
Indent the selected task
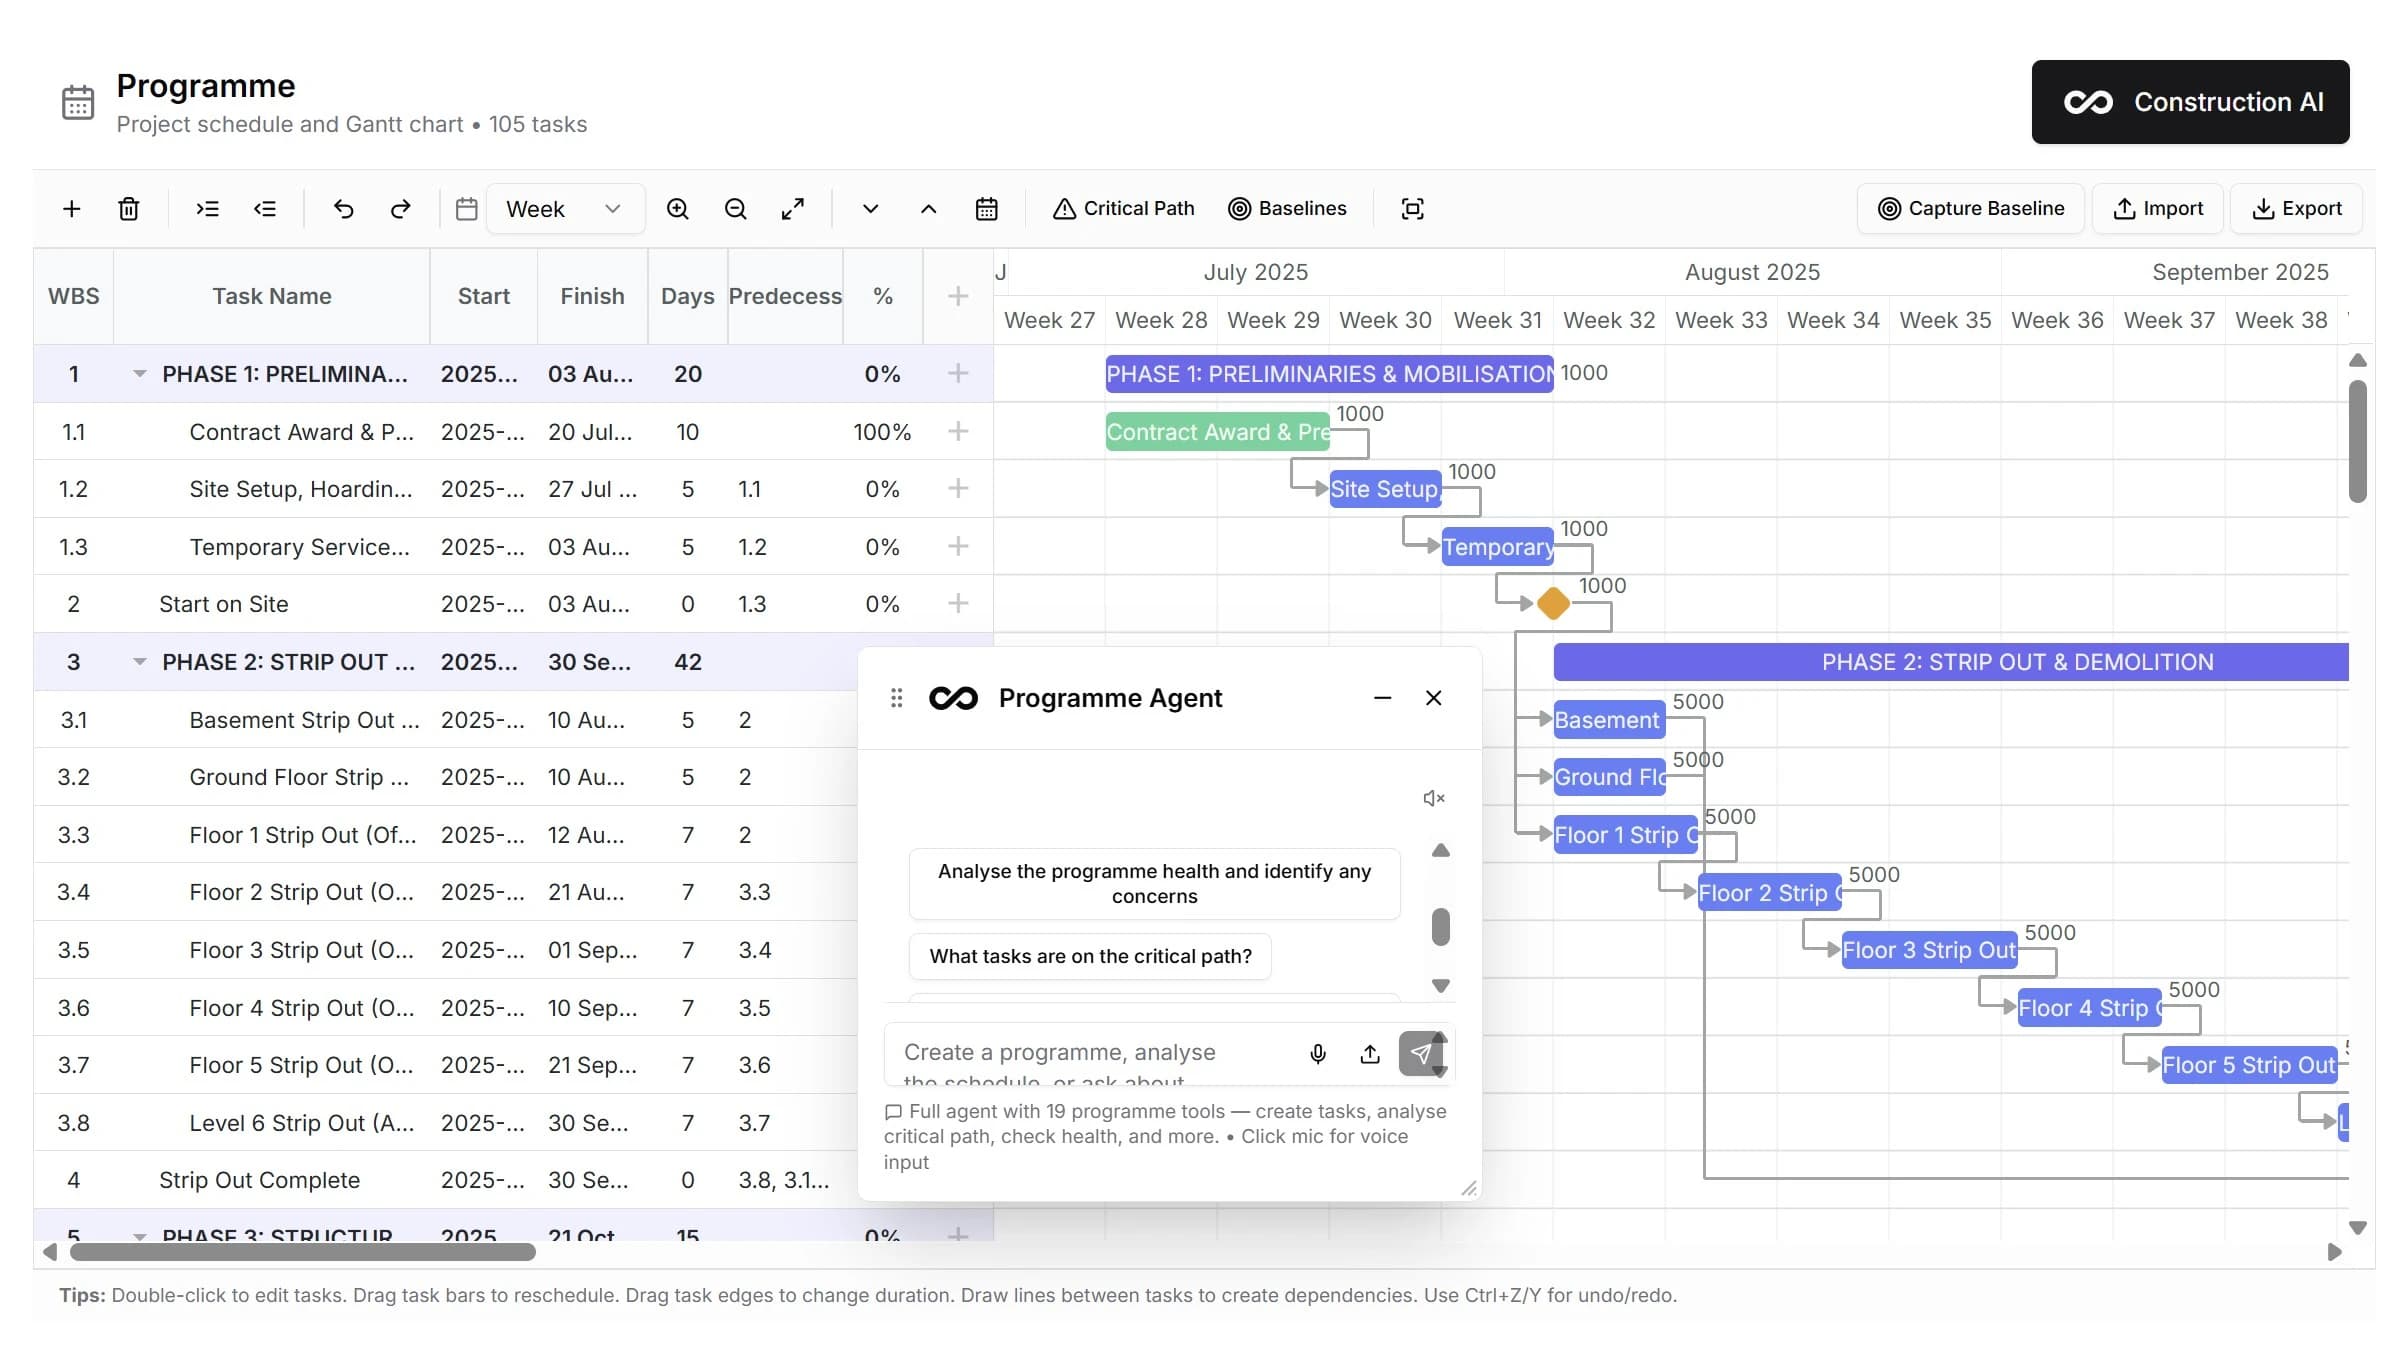click(x=208, y=208)
